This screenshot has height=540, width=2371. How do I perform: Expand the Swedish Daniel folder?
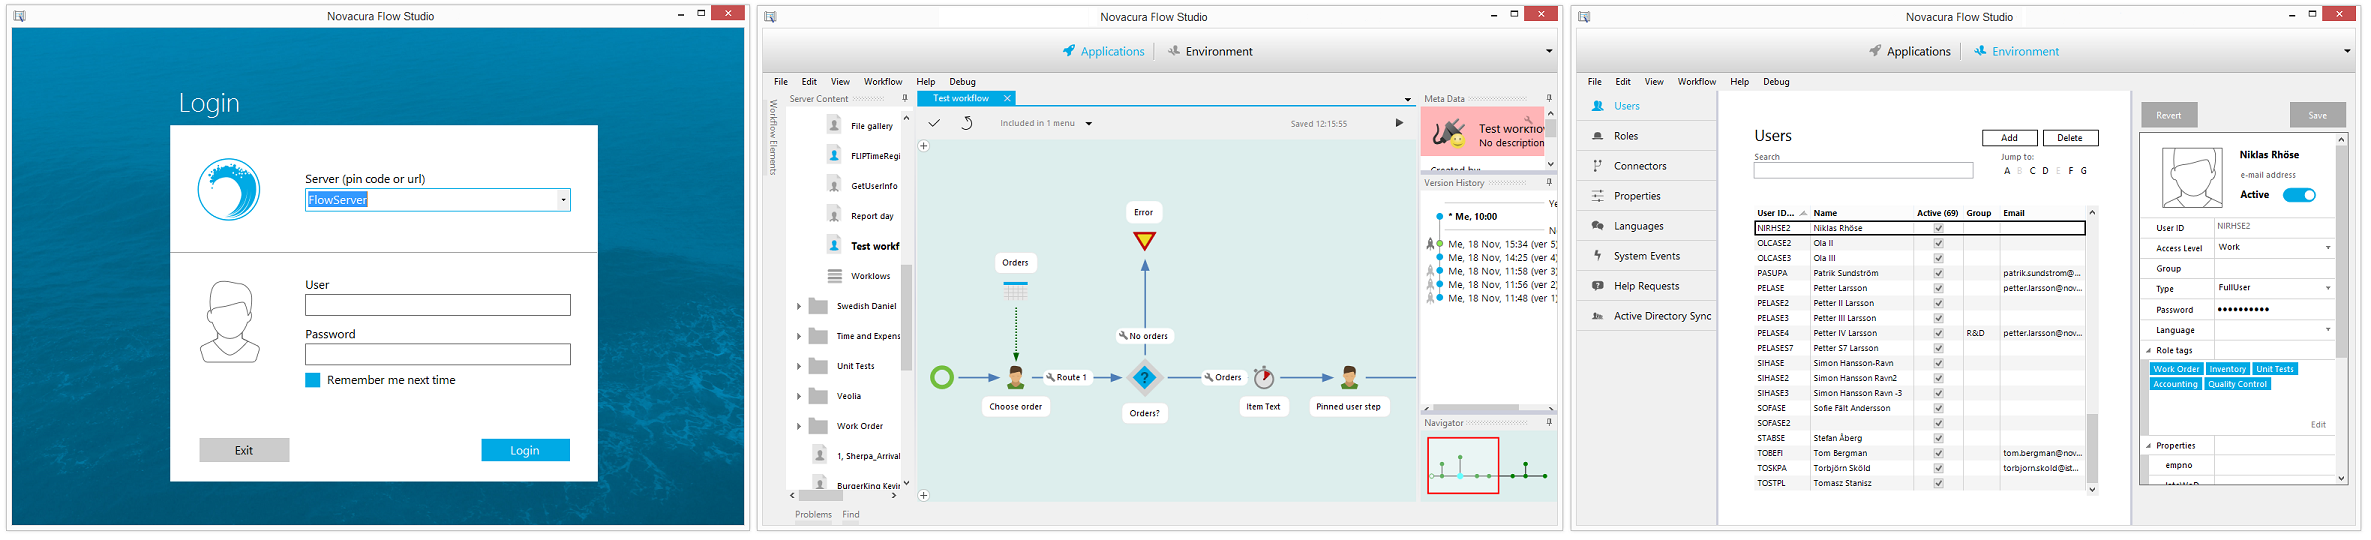(799, 306)
